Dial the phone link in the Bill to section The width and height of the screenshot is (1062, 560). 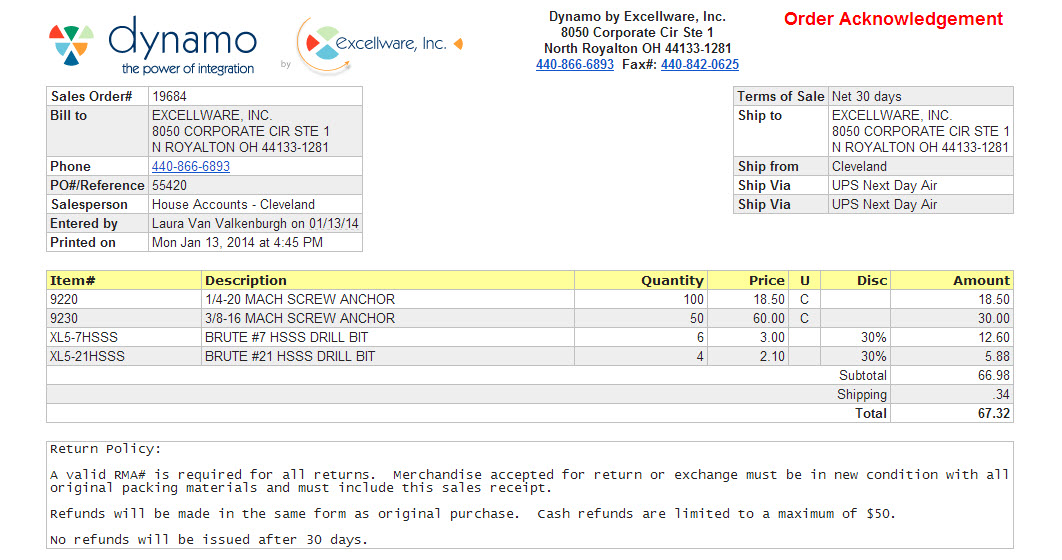191,167
